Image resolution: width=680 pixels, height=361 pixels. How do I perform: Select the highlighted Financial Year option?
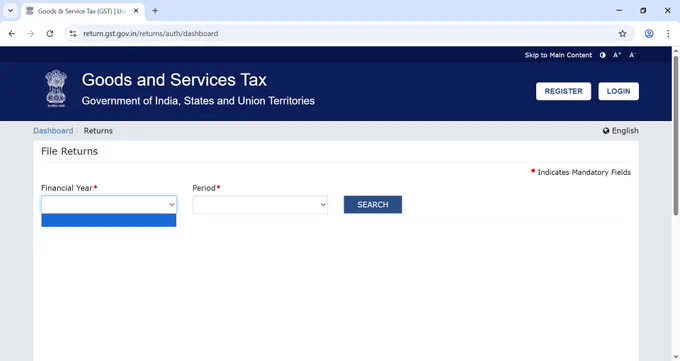pos(109,220)
